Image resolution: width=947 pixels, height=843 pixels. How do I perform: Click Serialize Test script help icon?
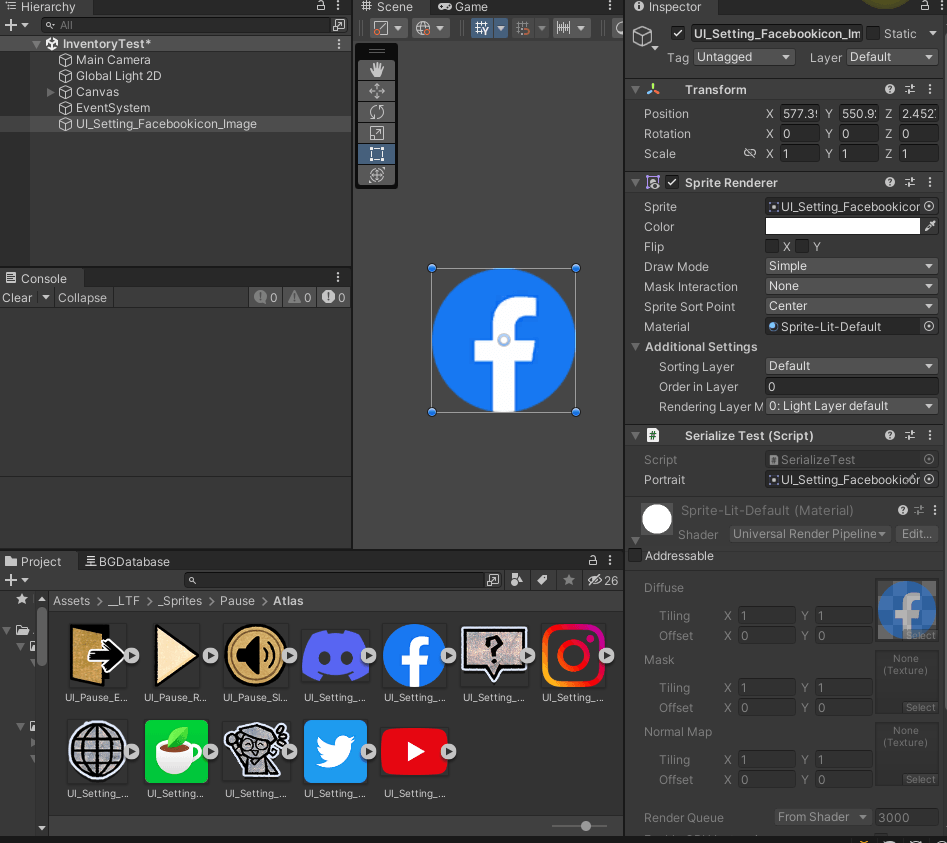[890, 435]
